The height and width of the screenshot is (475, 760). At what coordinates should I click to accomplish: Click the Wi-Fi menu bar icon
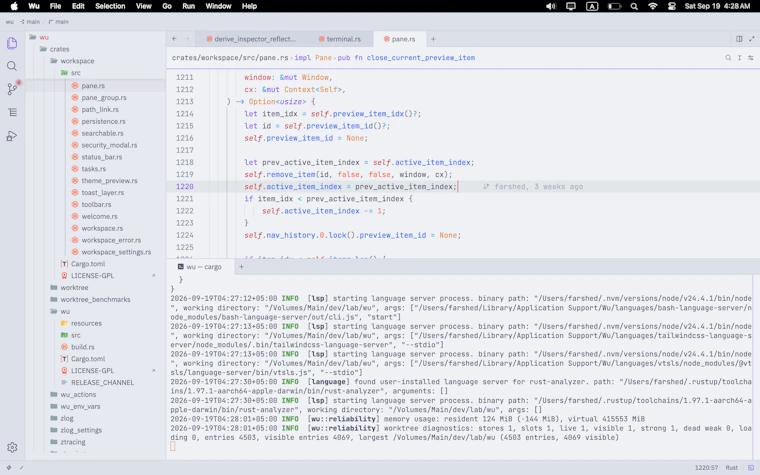point(653,6)
